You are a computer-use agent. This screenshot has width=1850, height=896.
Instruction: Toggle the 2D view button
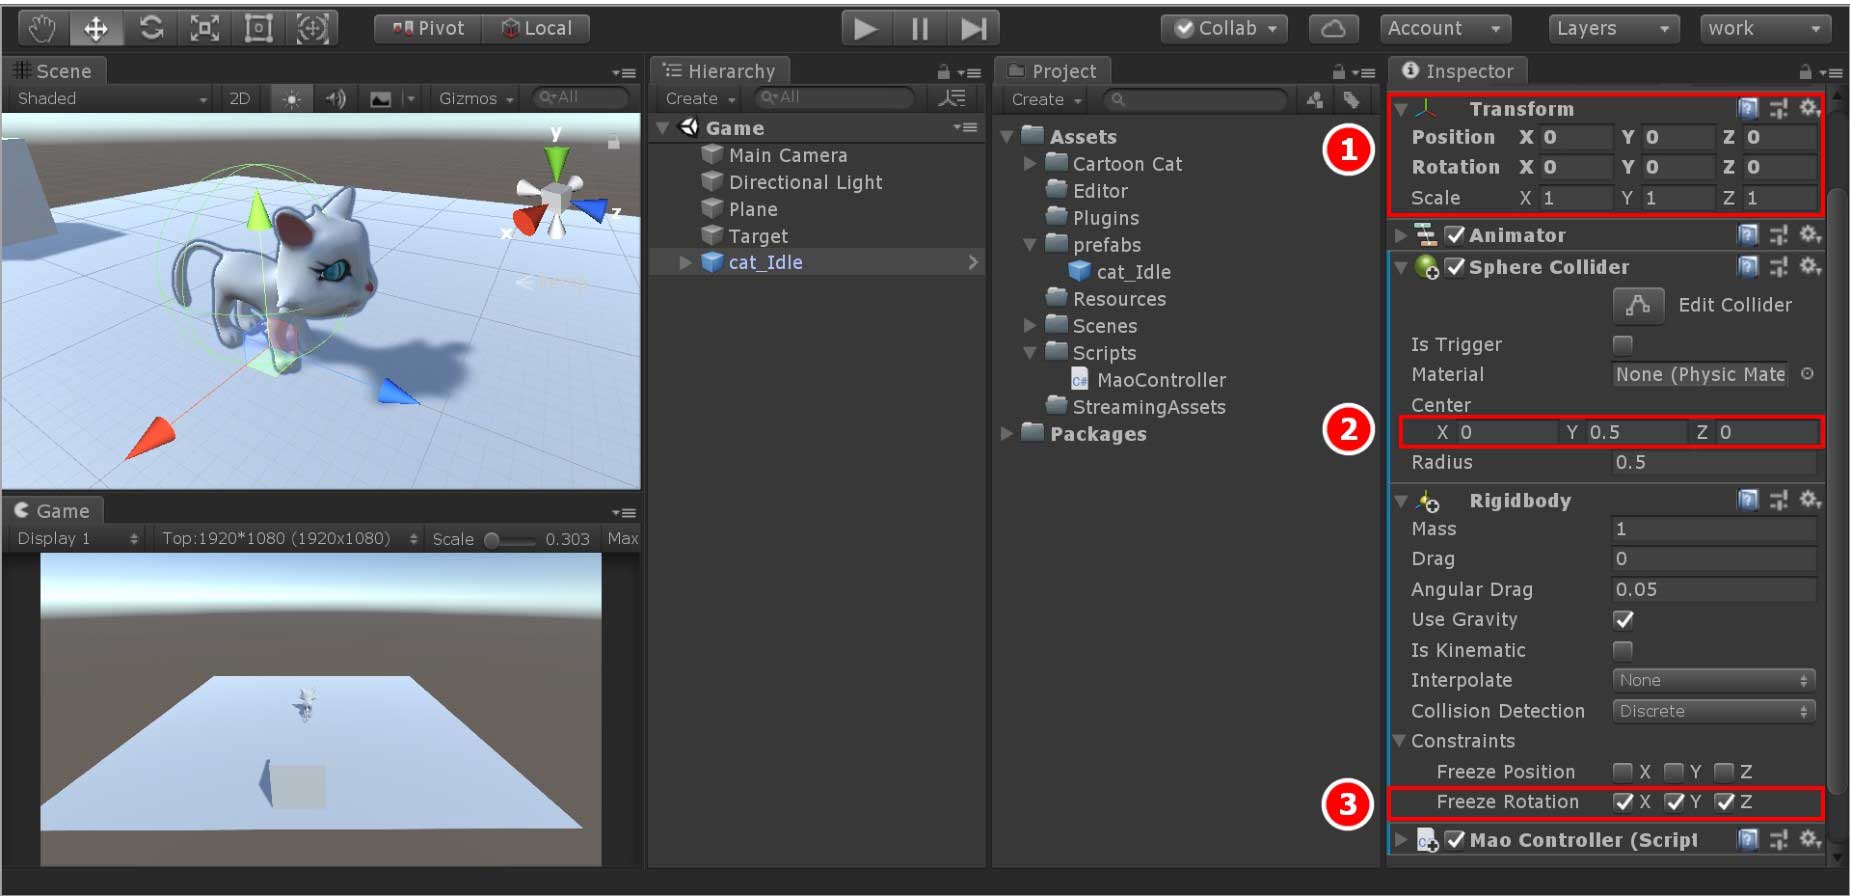pyautogui.click(x=240, y=98)
